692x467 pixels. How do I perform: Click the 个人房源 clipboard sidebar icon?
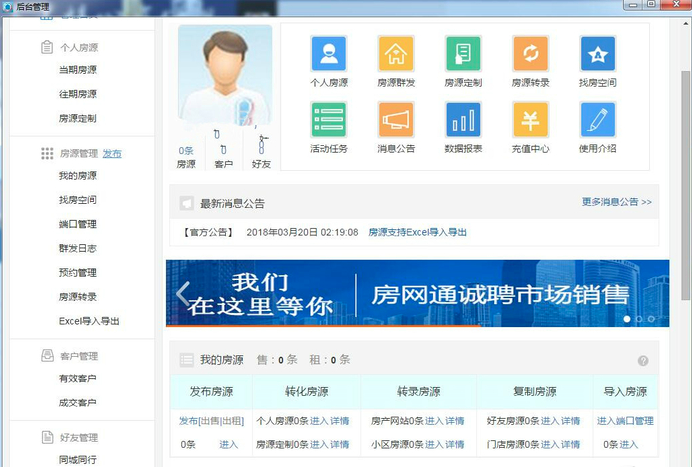[x=47, y=47]
